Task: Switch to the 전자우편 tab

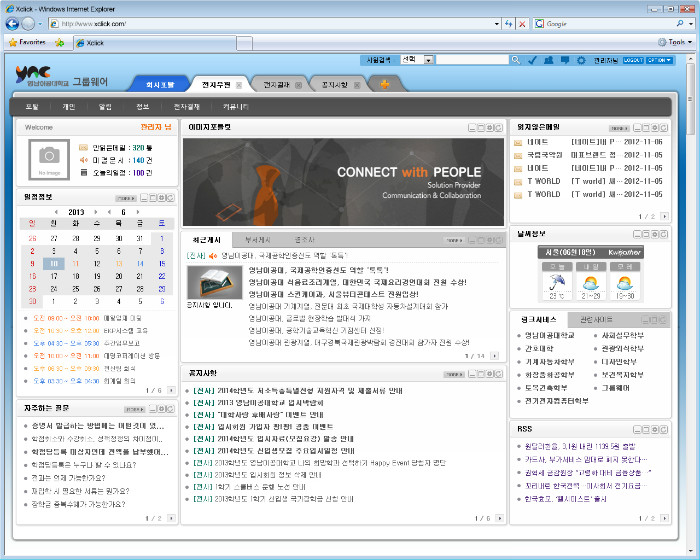Action: coord(216,84)
